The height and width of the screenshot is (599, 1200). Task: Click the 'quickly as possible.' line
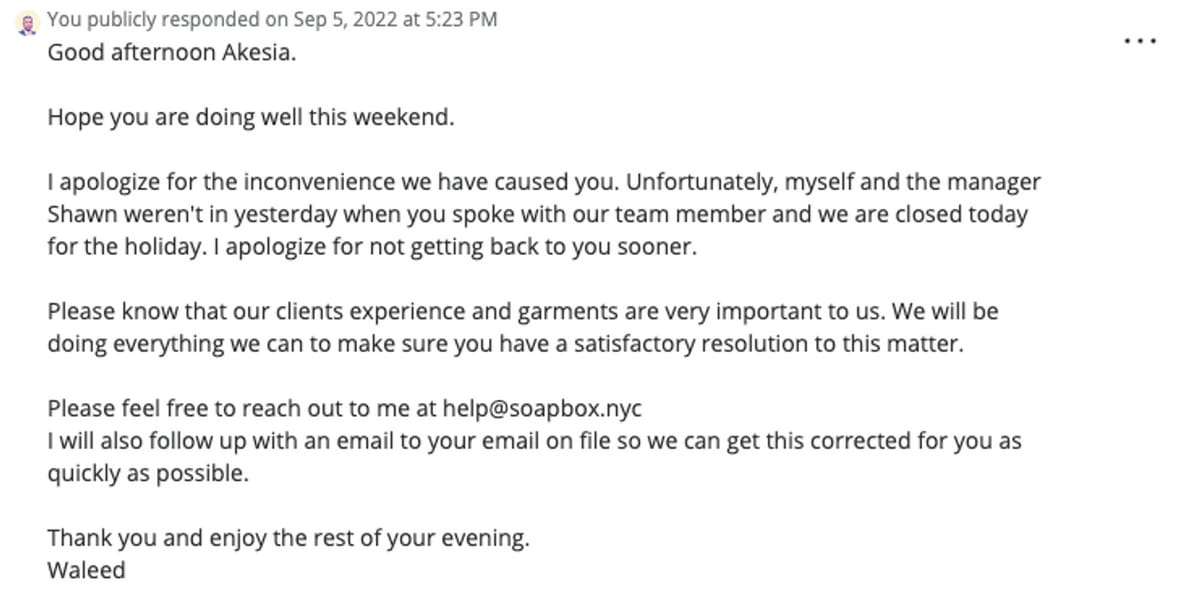click(x=148, y=473)
